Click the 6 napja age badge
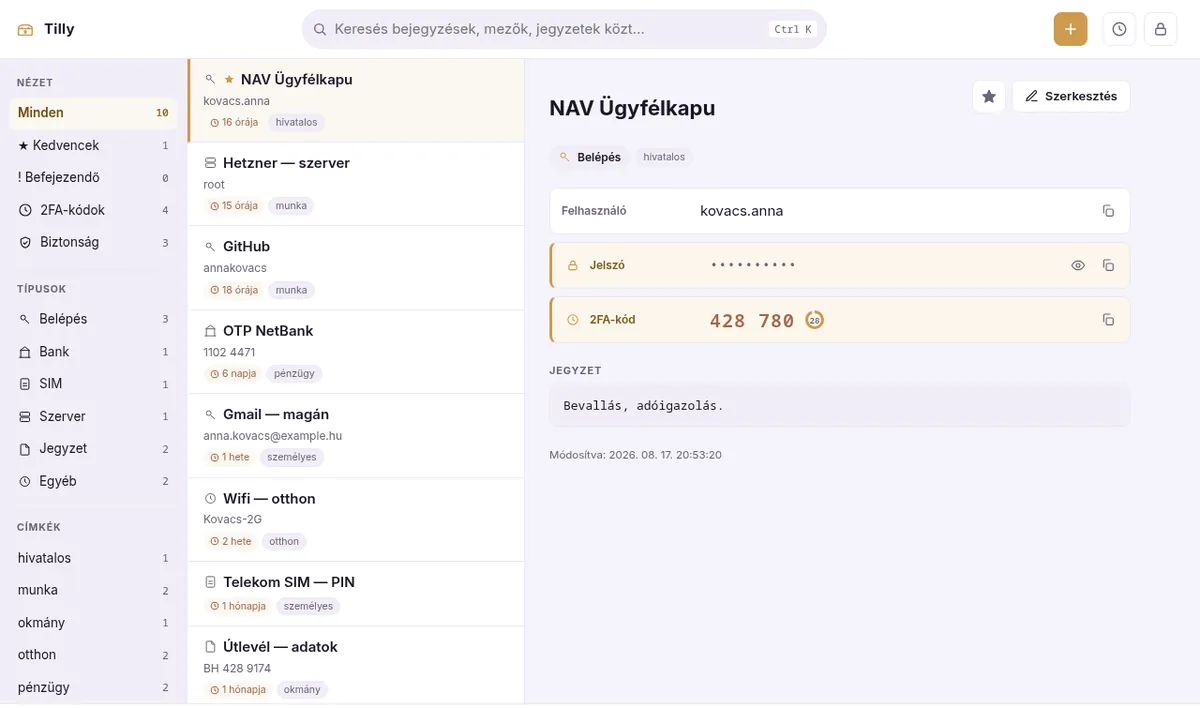 click(x=233, y=374)
